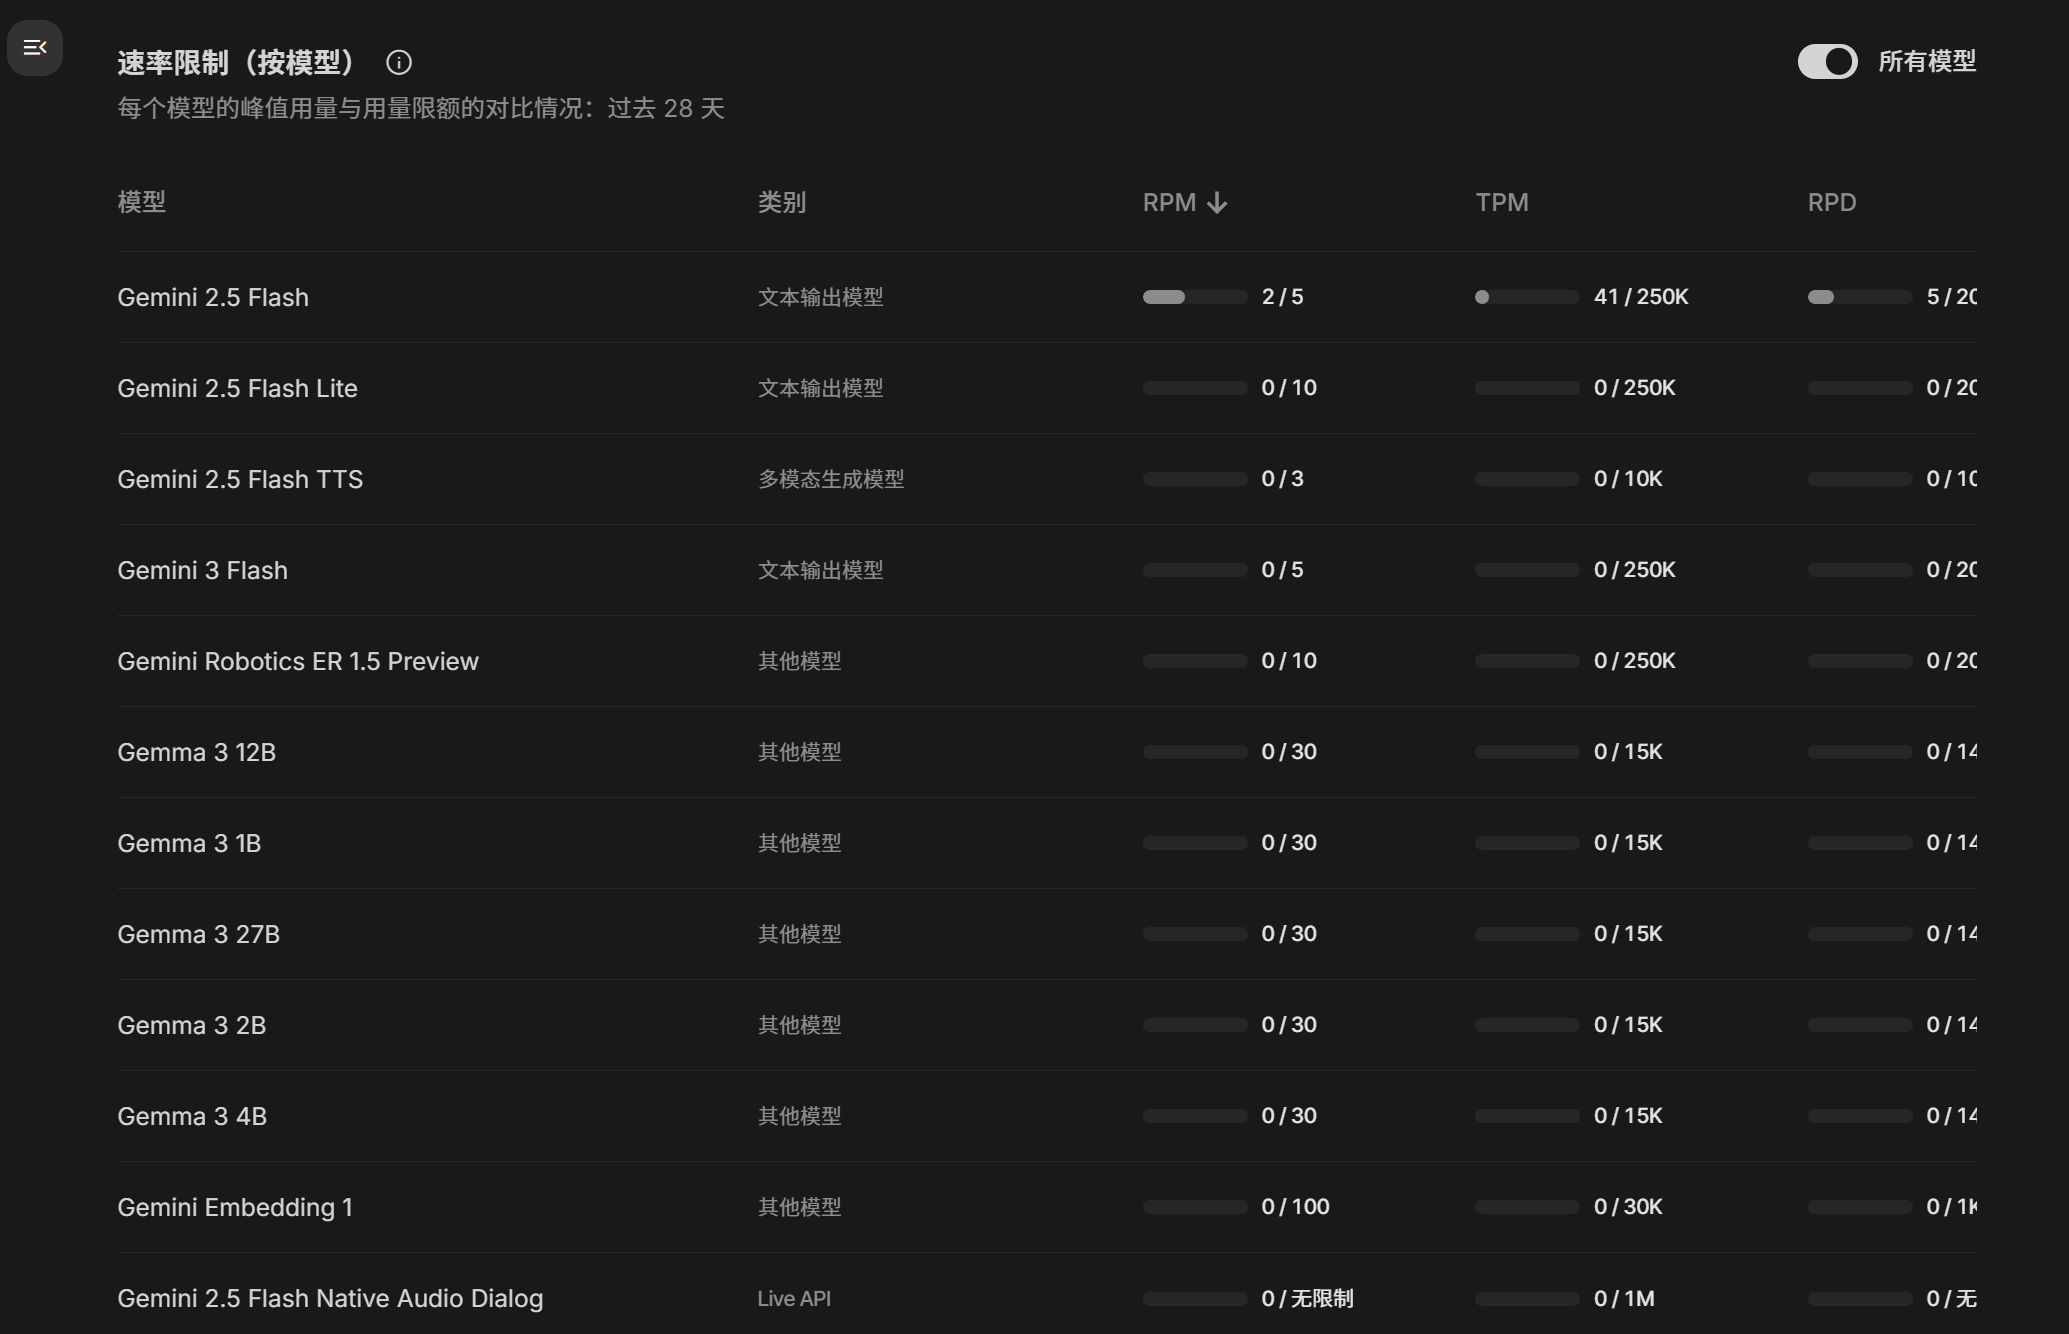Open the Gemini 3 Flash row
The width and height of the screenshot is (2069, 1334).
pos(202,570)
